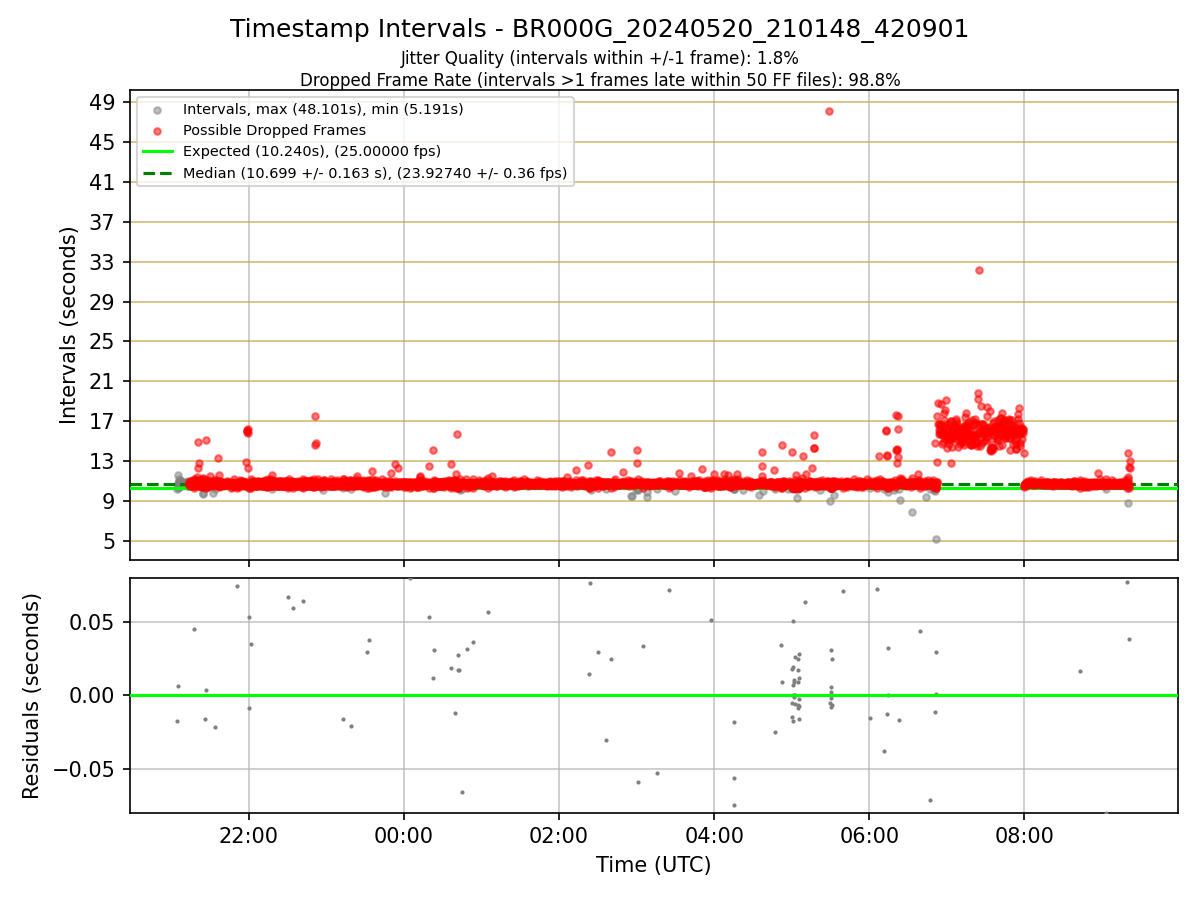Click the lowest gray point near 5 seconds
Viewport: 1200px width, 900px height.
pyautogui.click(x=936, y=539)
